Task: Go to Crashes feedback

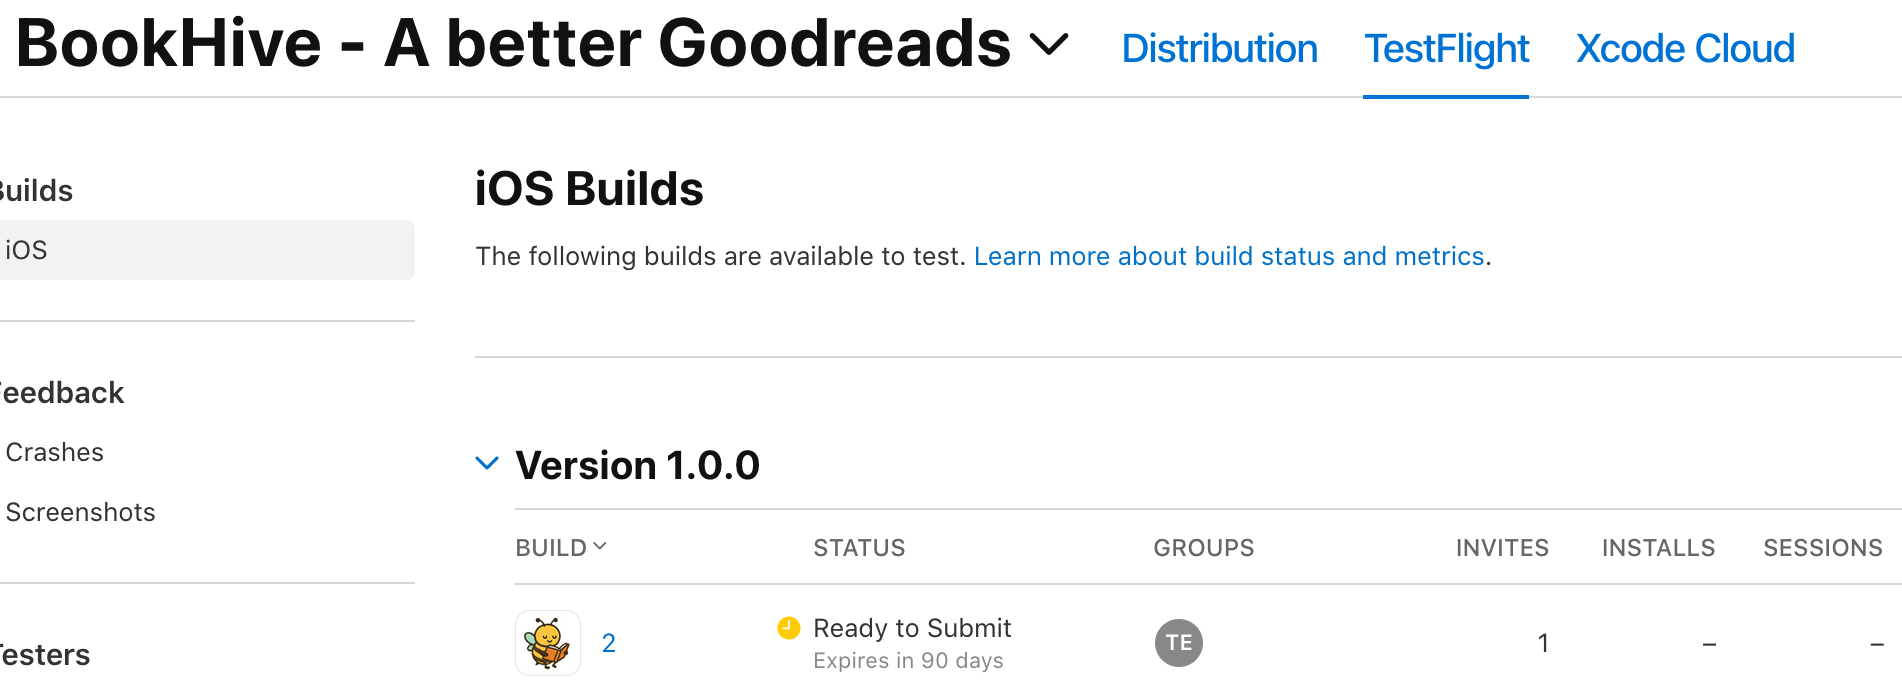Action: click(x=55, y=453)
